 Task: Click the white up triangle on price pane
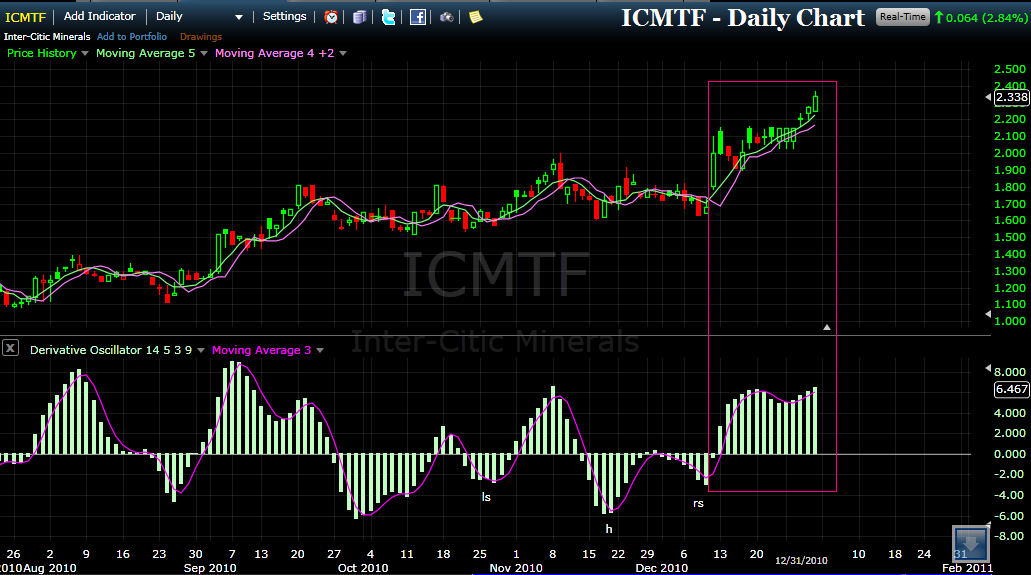pos(827,327)
